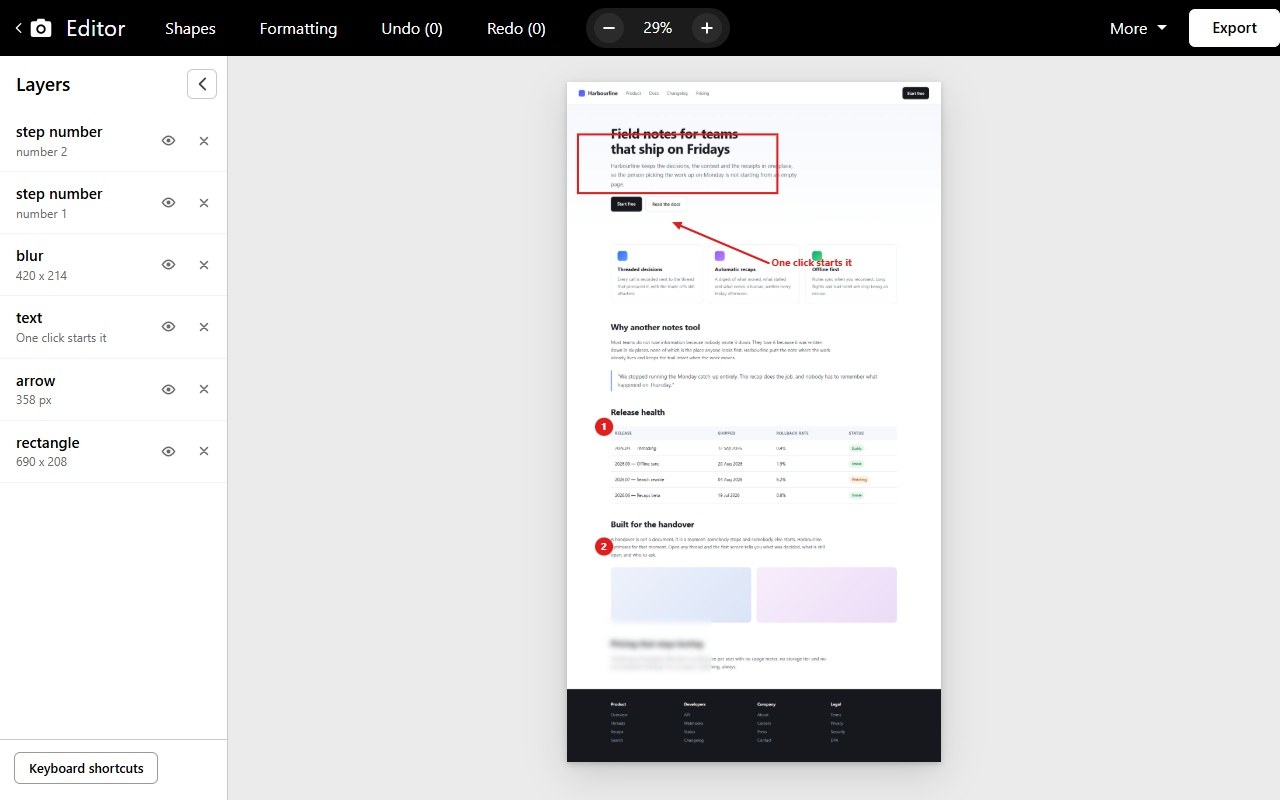This screenshot has height=800, width=1280.
Task: Select the rectangle layer name
Action: (x=48, y=443)
